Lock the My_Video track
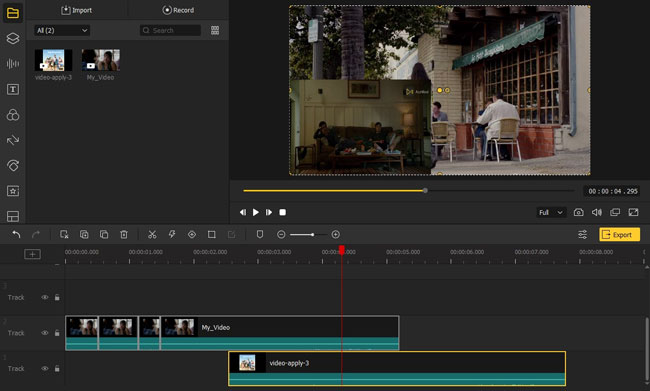The image size is (650, 391). tap(57, 333)
